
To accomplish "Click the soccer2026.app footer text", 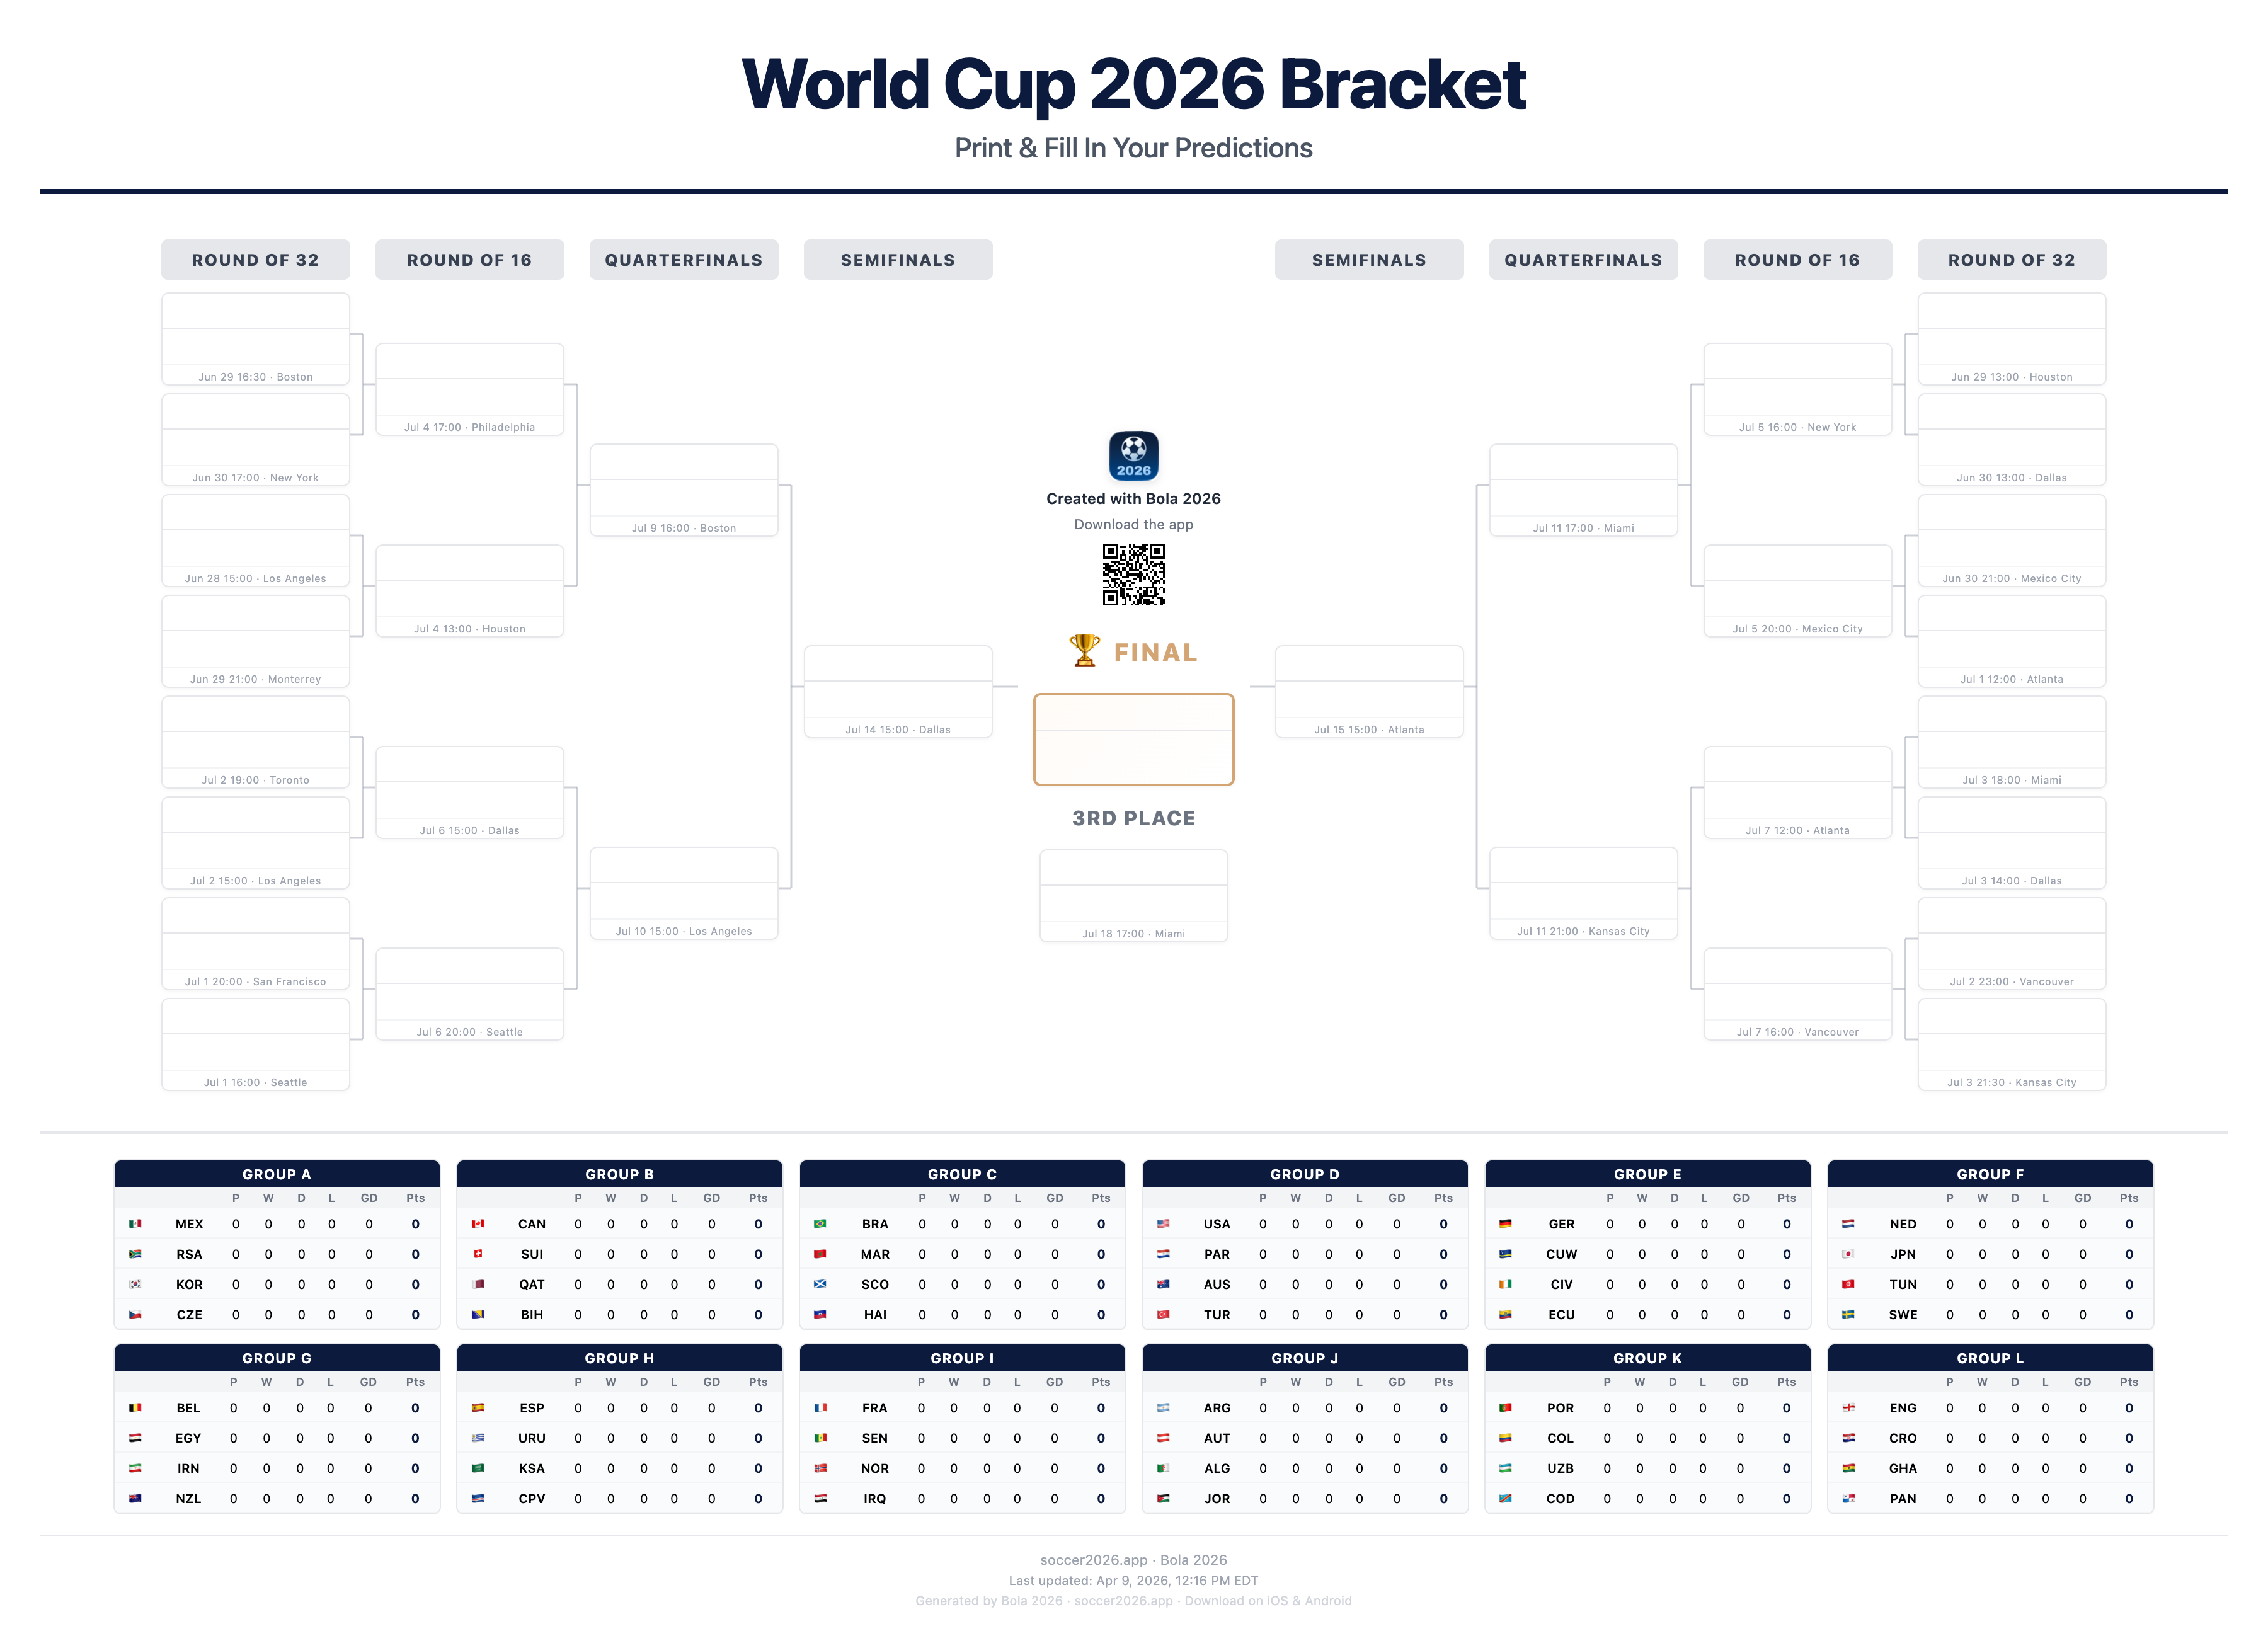I will (1093, 1560).
